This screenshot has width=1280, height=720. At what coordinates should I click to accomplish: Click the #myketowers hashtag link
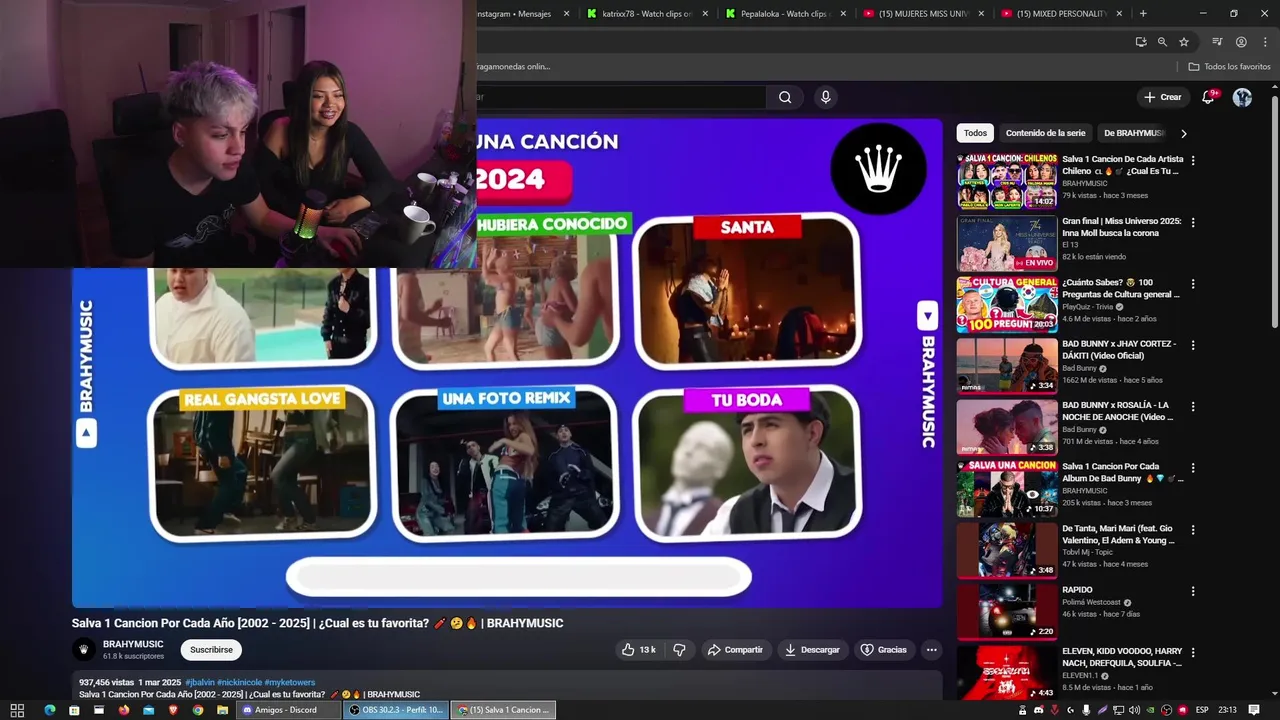click(290, 682)
